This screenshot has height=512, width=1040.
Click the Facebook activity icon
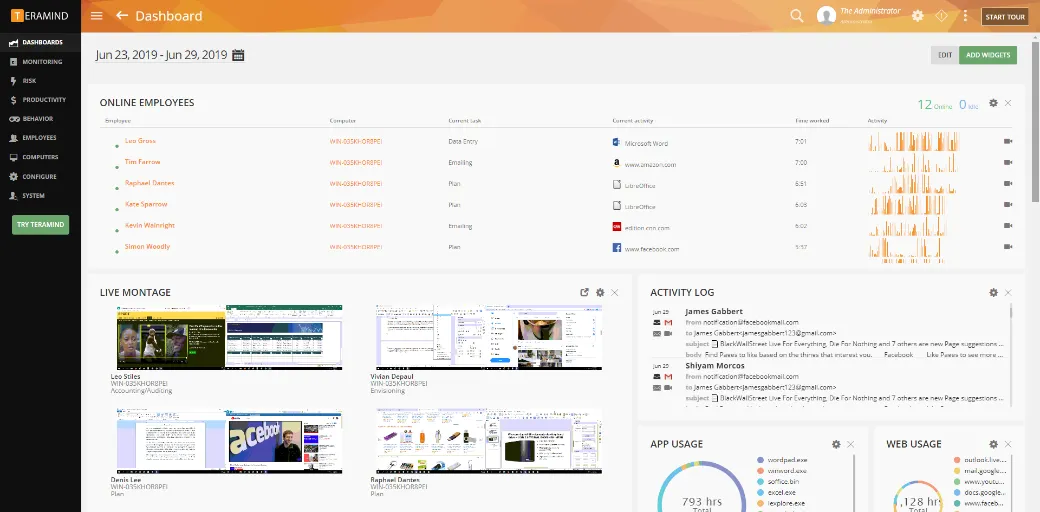point(617,248)
